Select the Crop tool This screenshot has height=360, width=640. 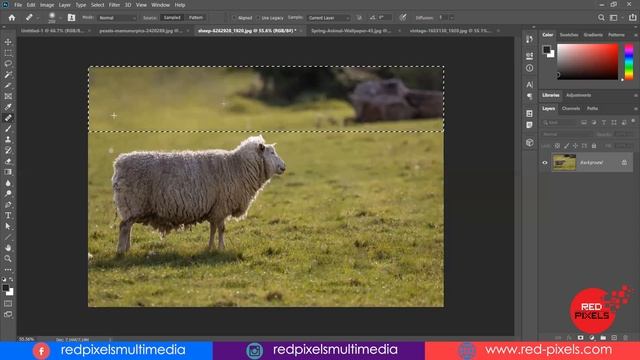8,85
